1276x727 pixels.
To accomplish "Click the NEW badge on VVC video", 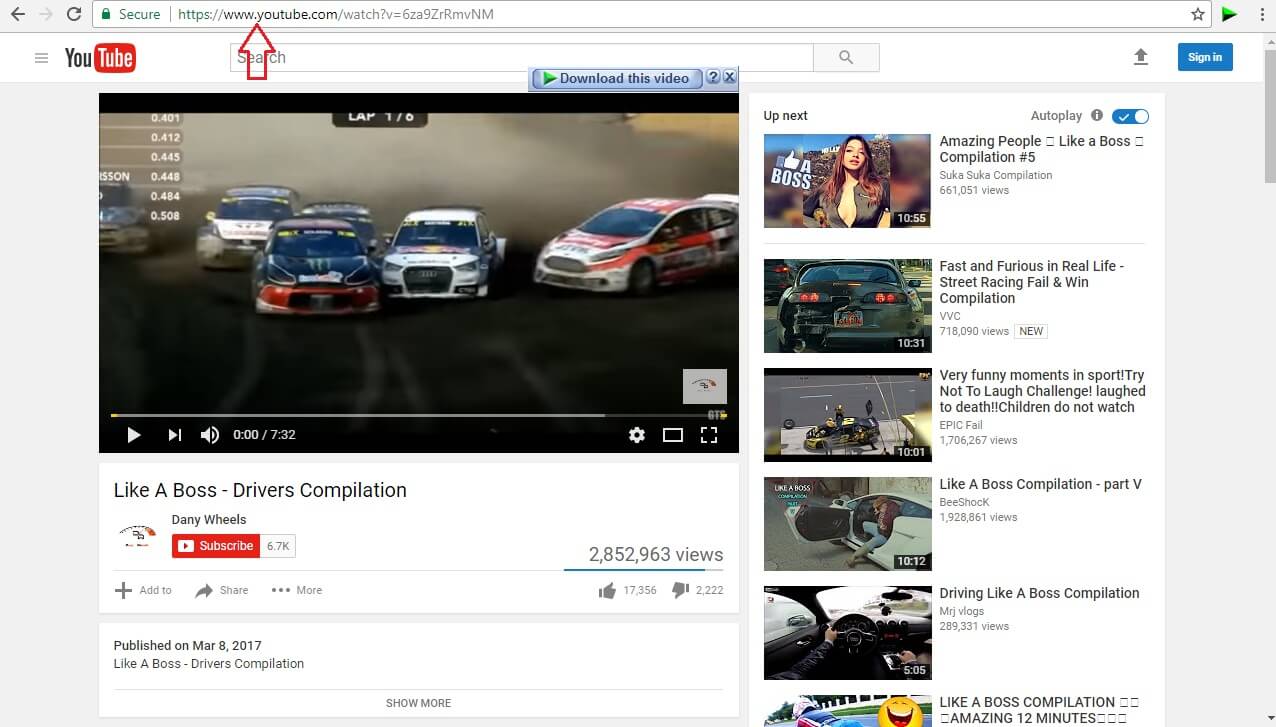I will [1031, 331].
